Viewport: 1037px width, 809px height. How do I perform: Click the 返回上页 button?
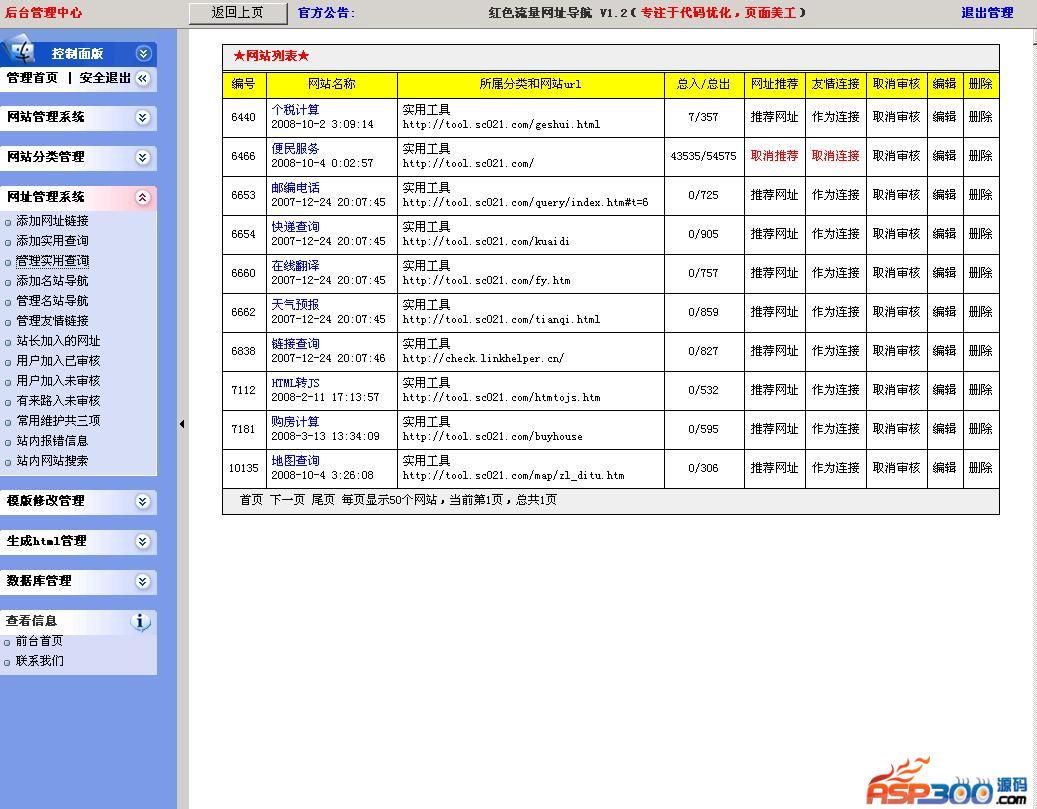[x=238, y=13]
